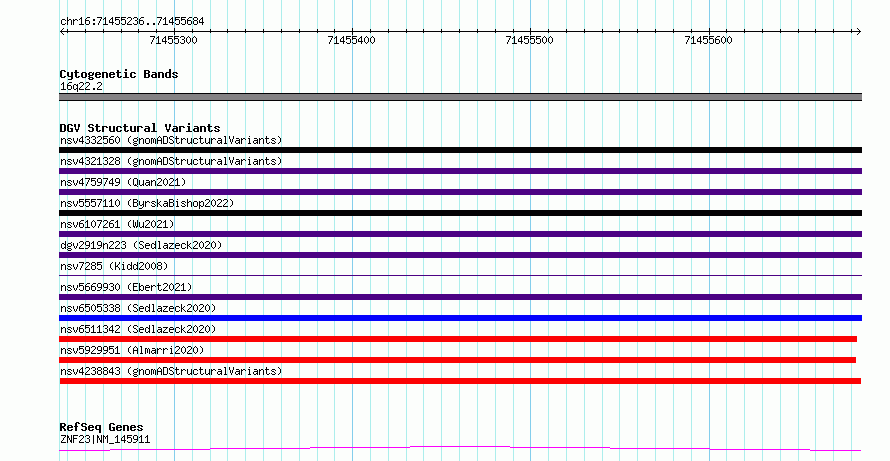This screenshot has width=890, height=461.
Task: Click the Cytogenetic Bands track title
Action: (x=119, y=74)
